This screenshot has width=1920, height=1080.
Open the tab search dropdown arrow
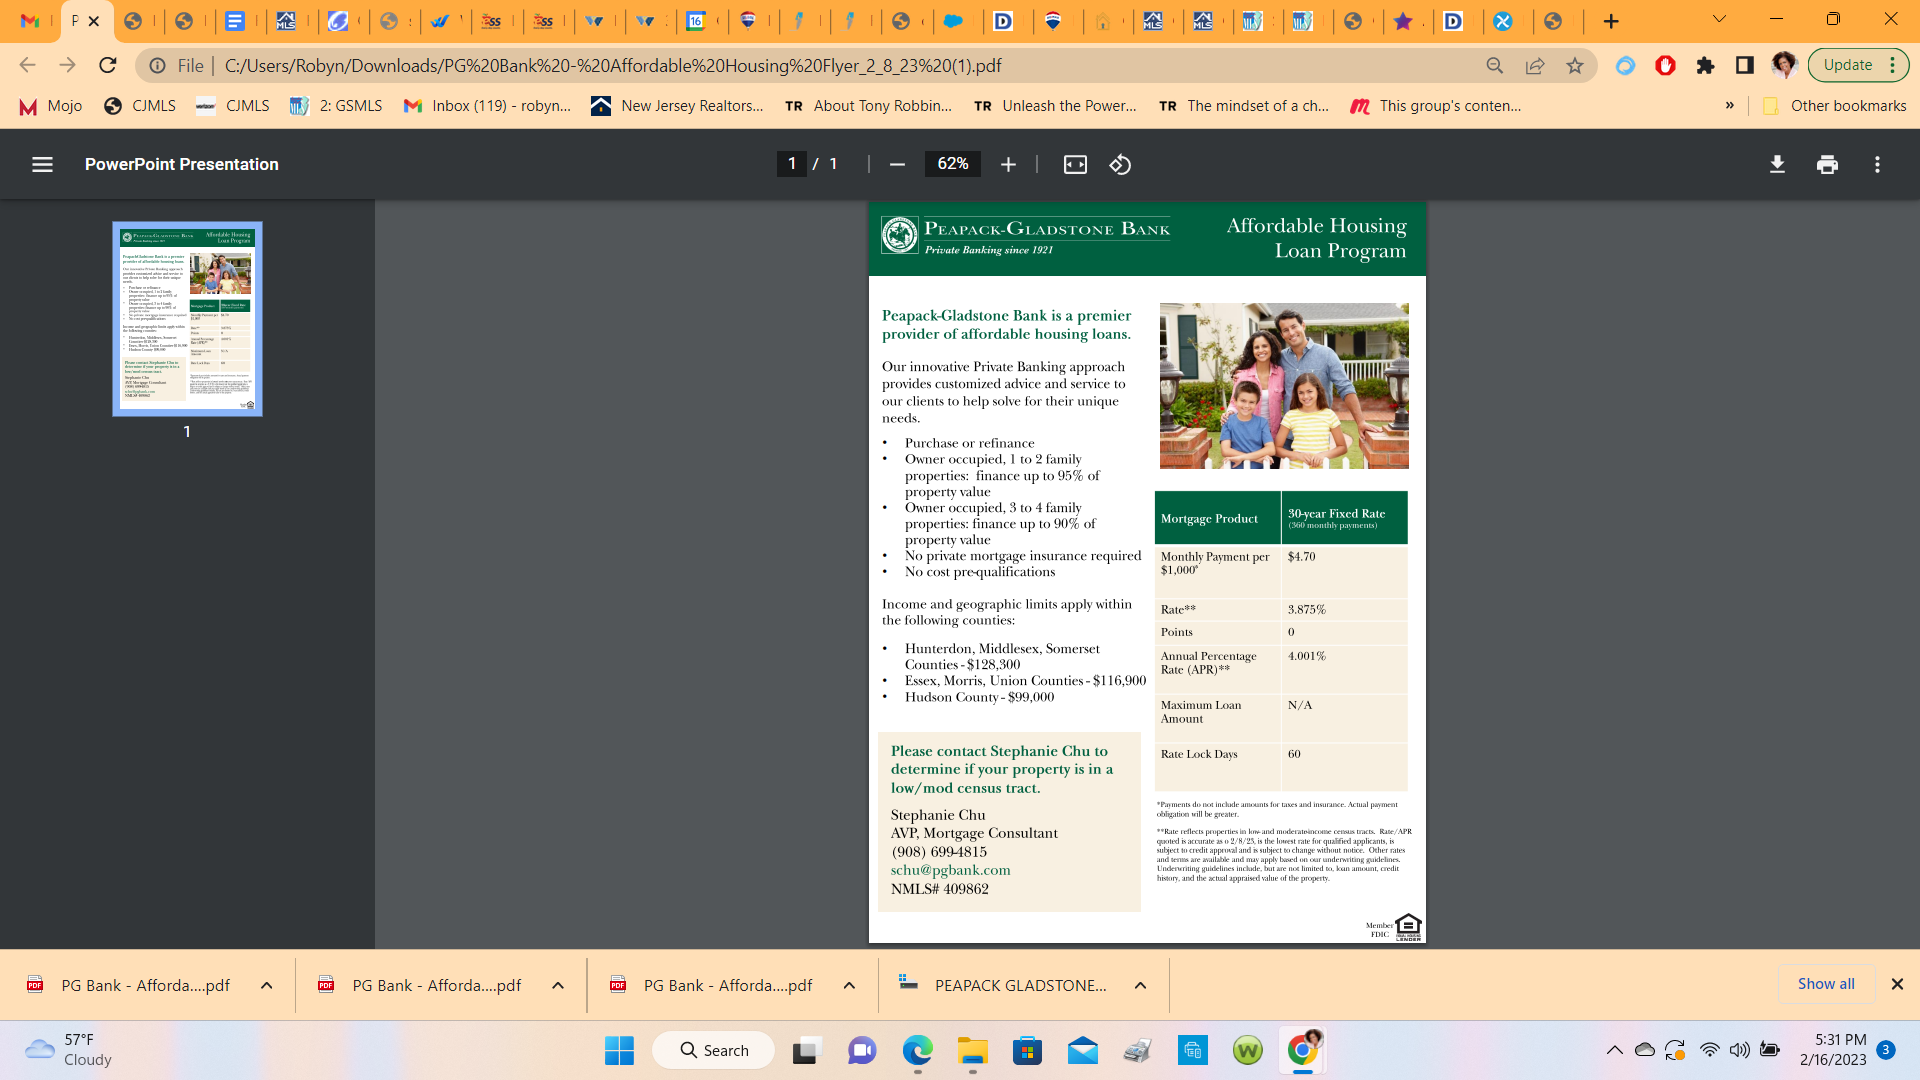[1719, 19]
